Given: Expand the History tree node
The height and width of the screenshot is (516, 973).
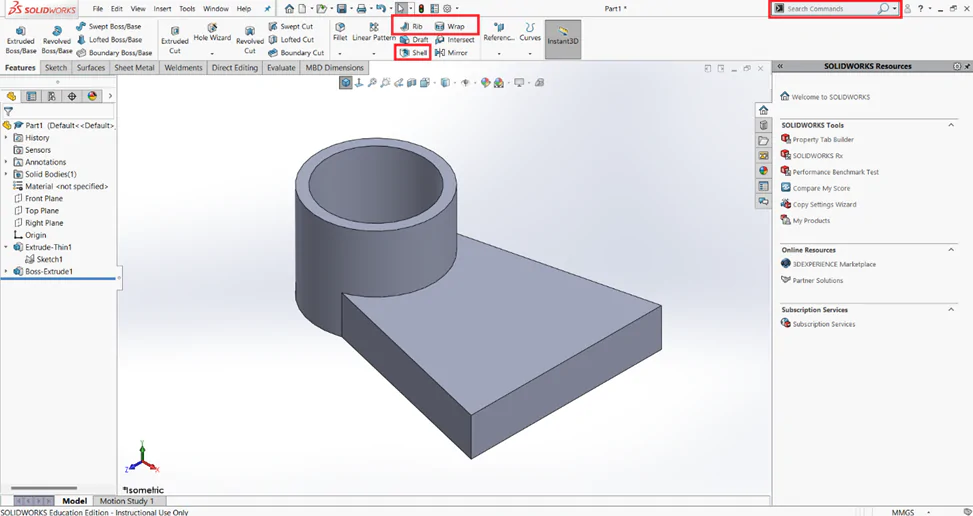Looking at the screenshot, I should (x=6, y=138).
